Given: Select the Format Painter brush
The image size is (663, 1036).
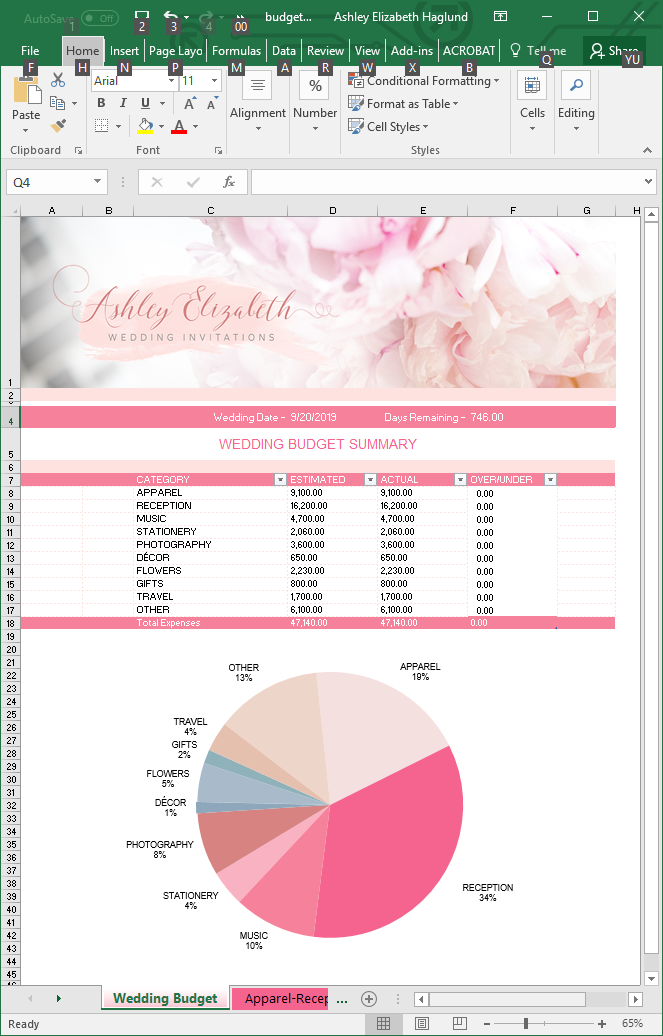Looking at the screenshot, I should [x=58, y=126].
